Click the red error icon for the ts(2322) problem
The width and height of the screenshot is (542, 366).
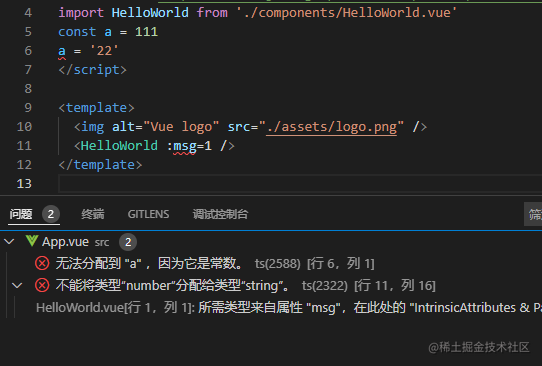coord(42,285)
